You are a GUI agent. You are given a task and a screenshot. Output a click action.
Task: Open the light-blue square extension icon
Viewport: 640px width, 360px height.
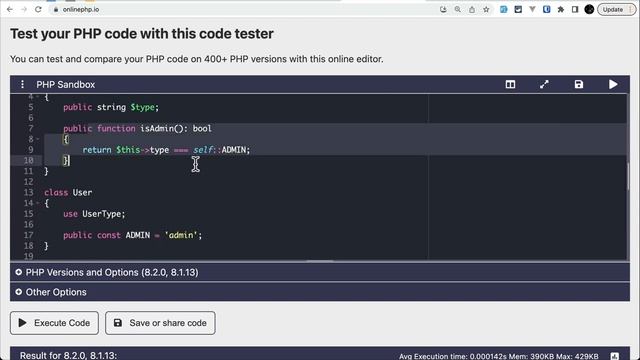point(504,9)
